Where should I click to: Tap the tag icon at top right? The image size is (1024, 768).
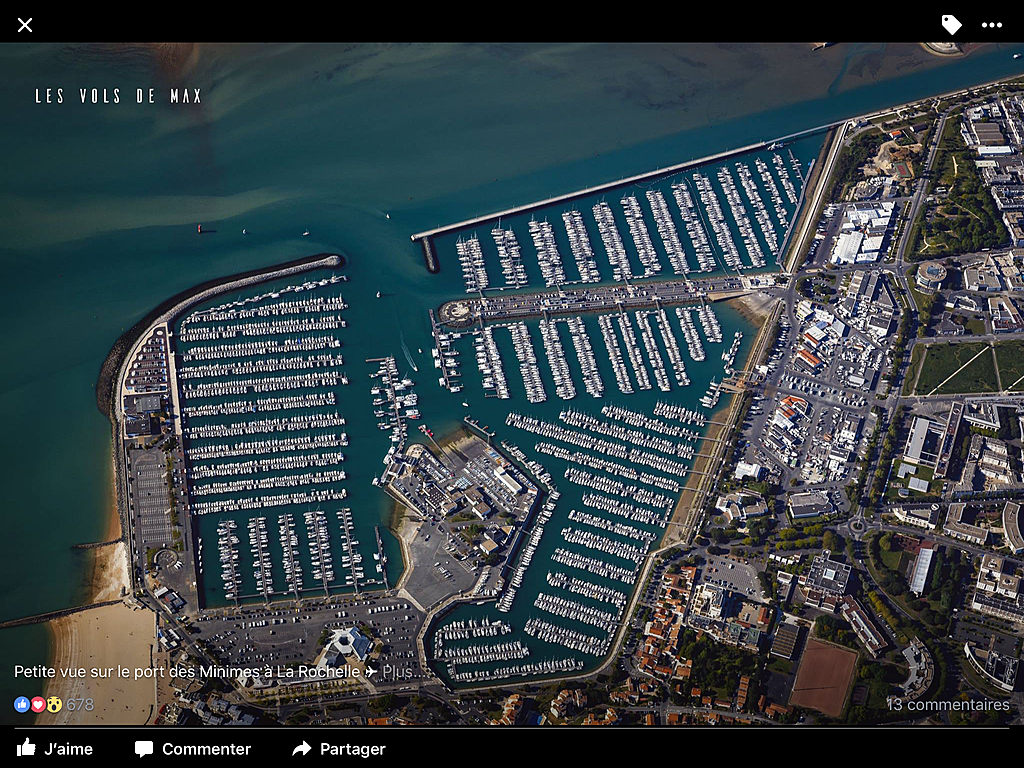[x=952, y=25]
